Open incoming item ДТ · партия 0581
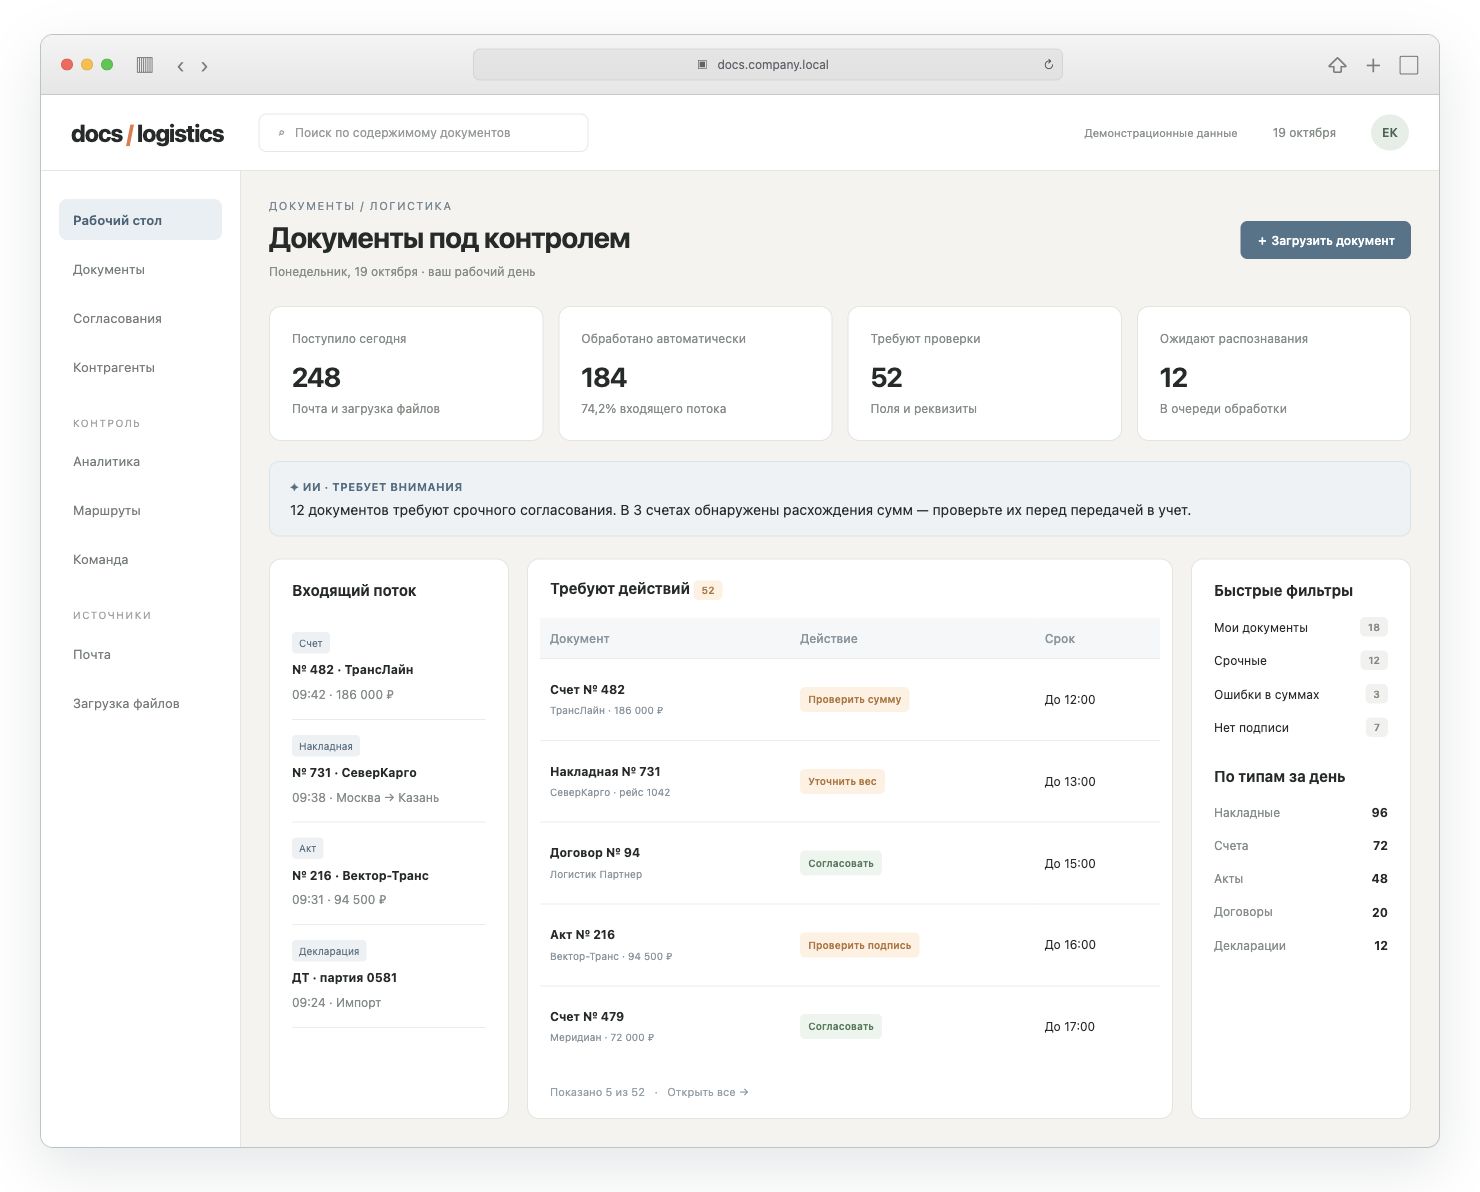The height and width of the screenshot is (1192, 1480). click(x=389, y=977)
